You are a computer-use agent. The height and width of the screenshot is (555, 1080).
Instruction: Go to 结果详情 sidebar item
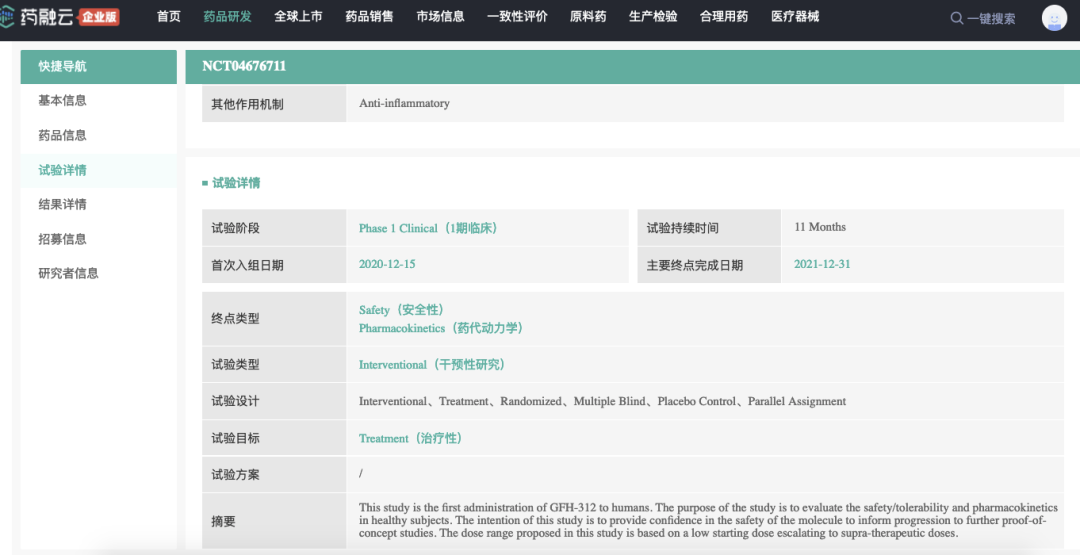pos(62,204)
